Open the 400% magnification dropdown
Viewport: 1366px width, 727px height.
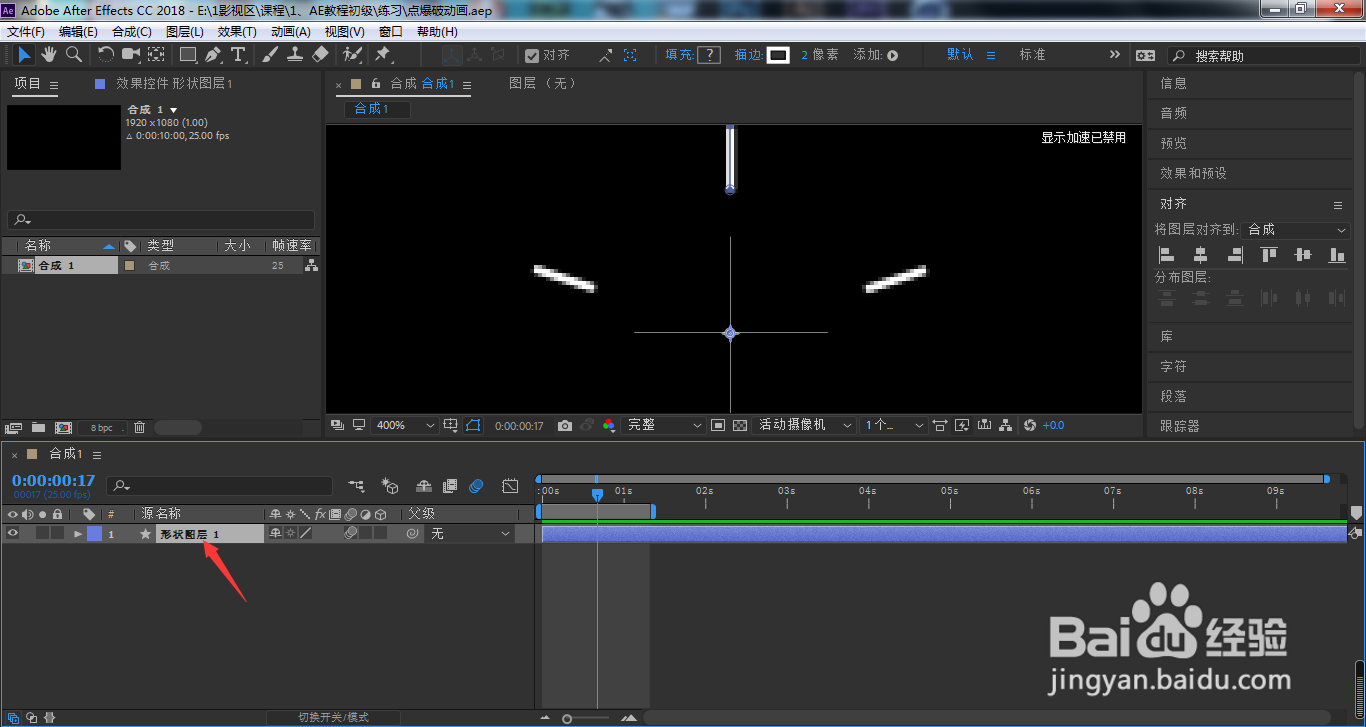click(404, 425)
